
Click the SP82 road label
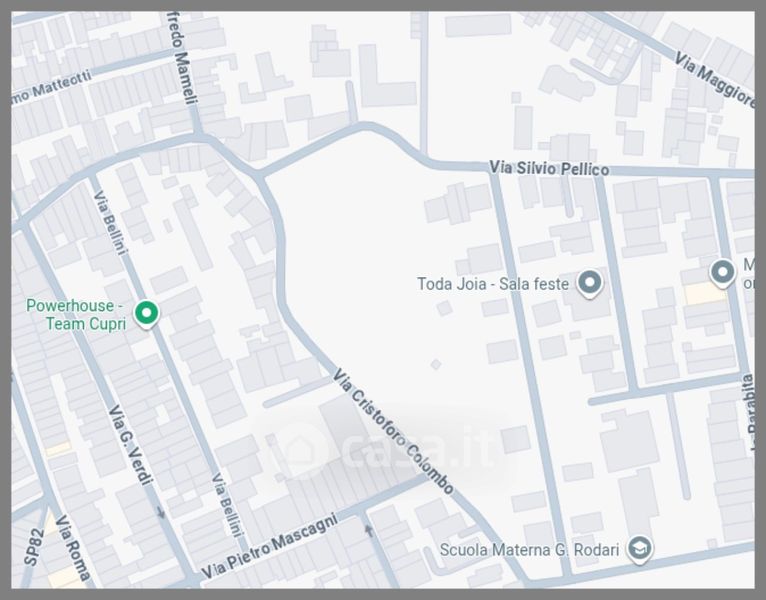[33, 549]
